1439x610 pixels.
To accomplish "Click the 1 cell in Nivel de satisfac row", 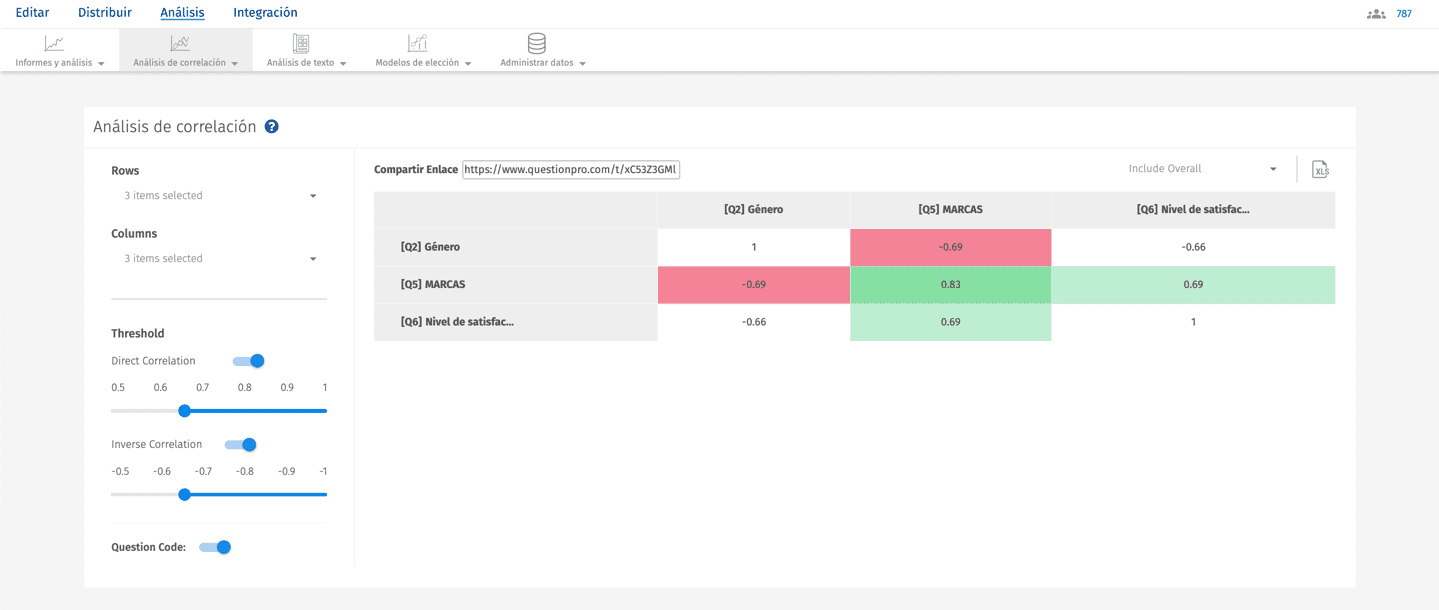I will (x=1193, y=322).
